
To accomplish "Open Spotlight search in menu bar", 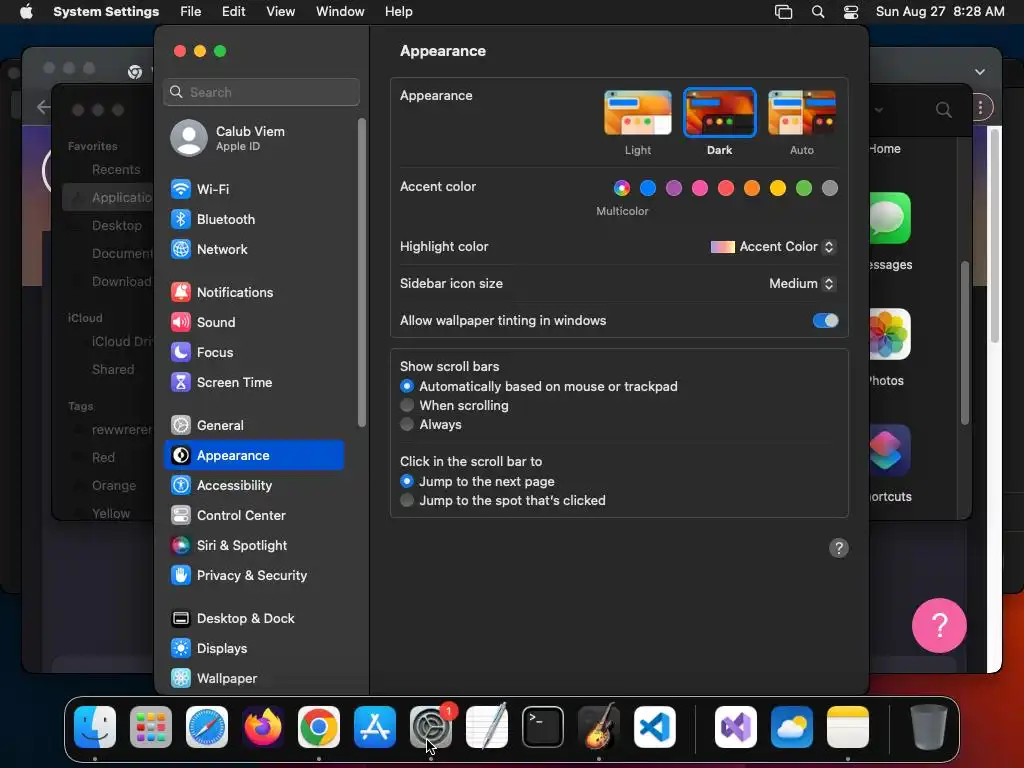I will tap(818, 12).
